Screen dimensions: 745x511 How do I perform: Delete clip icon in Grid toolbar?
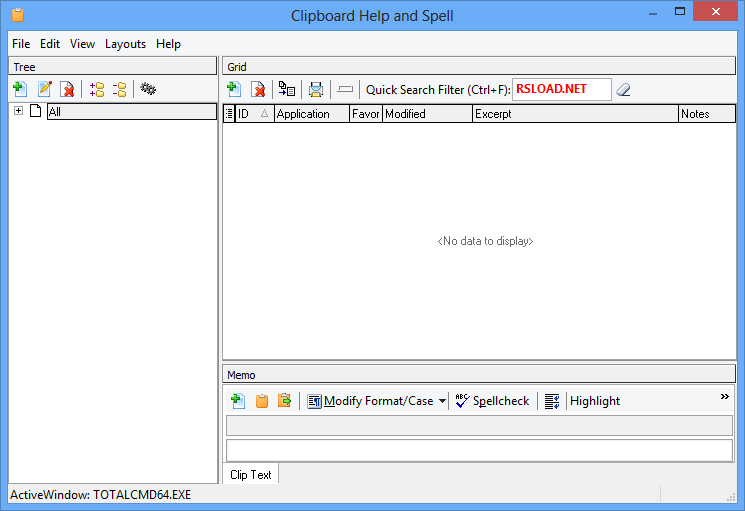[258, 89]
